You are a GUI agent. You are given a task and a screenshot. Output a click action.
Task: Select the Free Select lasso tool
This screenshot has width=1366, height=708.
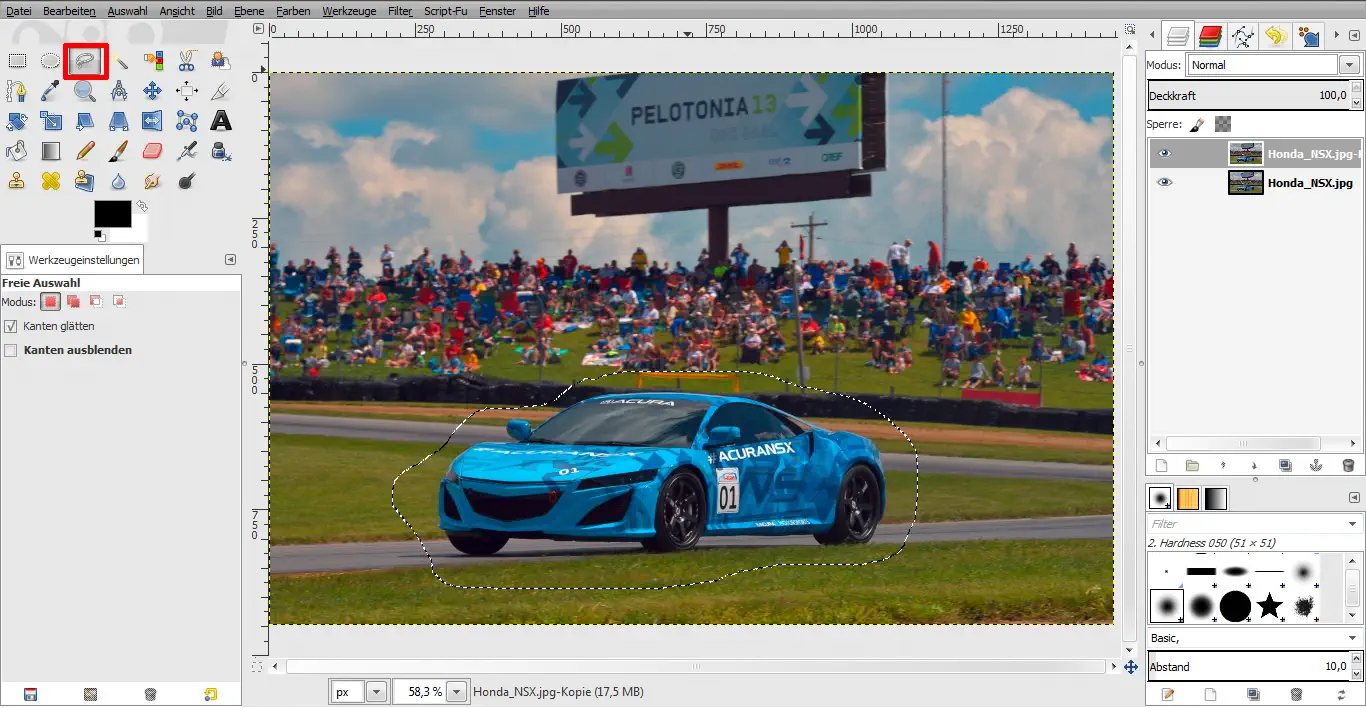(x=85, y=61)
